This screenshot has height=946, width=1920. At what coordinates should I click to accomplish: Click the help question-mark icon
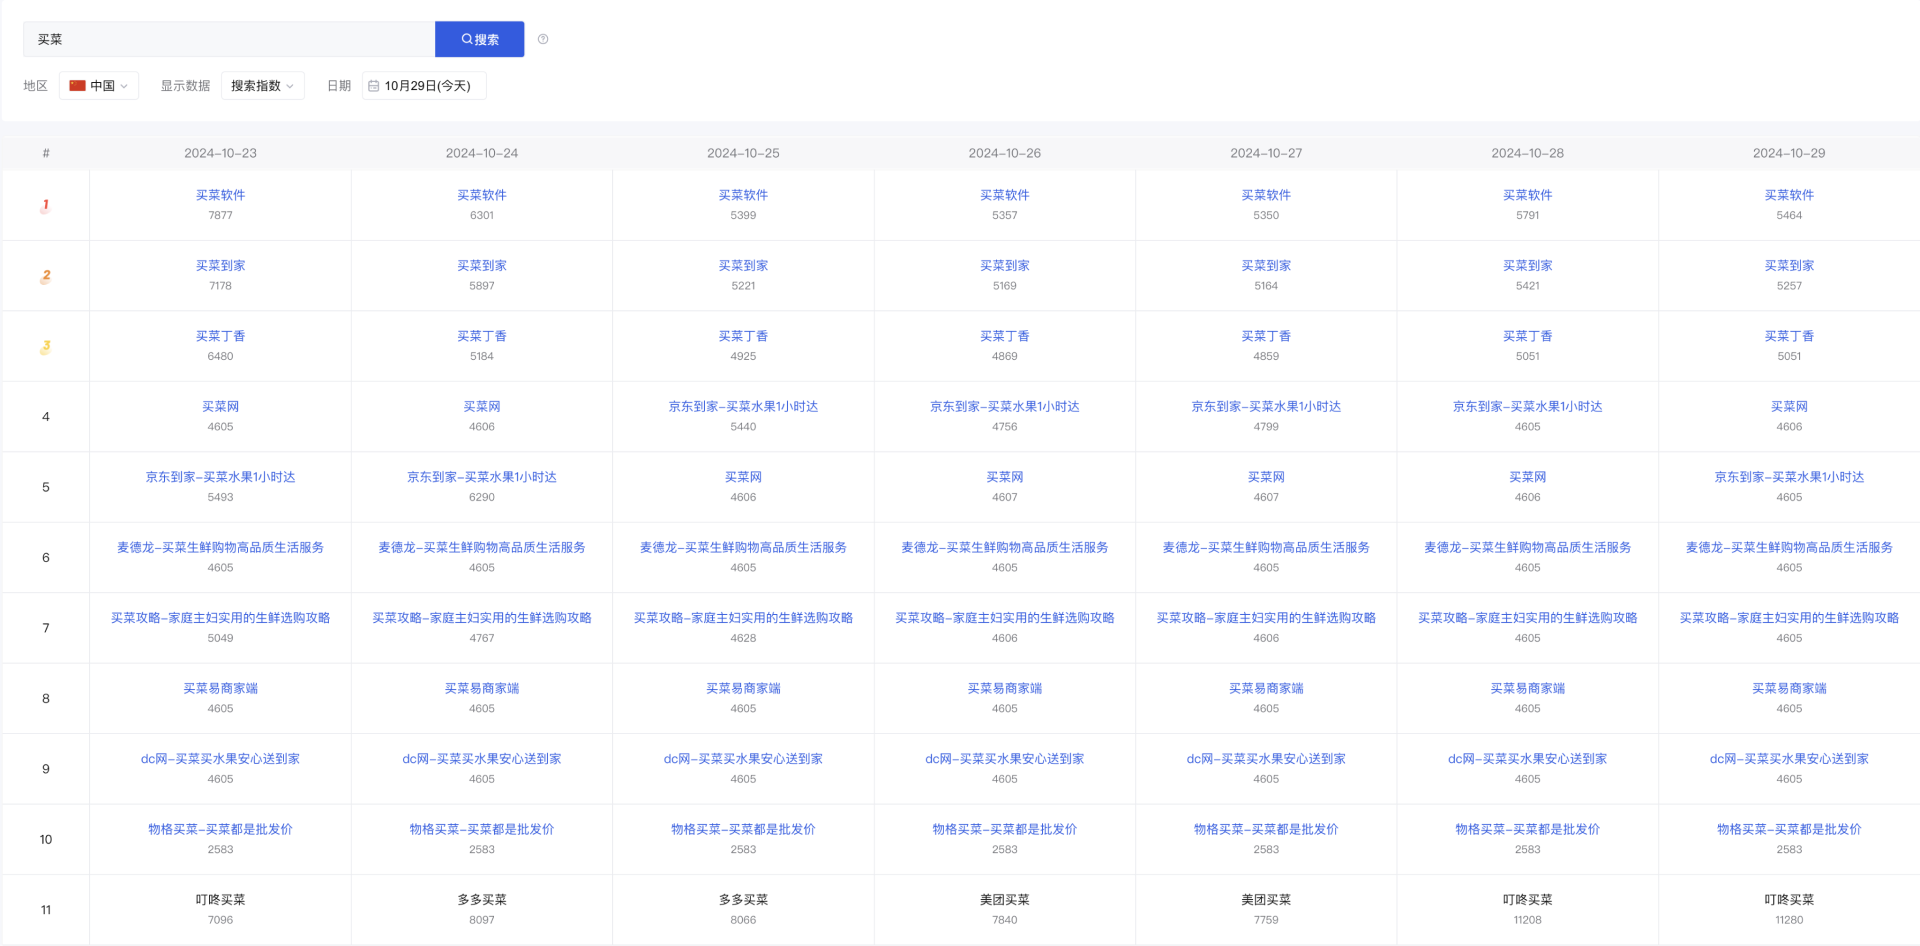tap(543, 39)
